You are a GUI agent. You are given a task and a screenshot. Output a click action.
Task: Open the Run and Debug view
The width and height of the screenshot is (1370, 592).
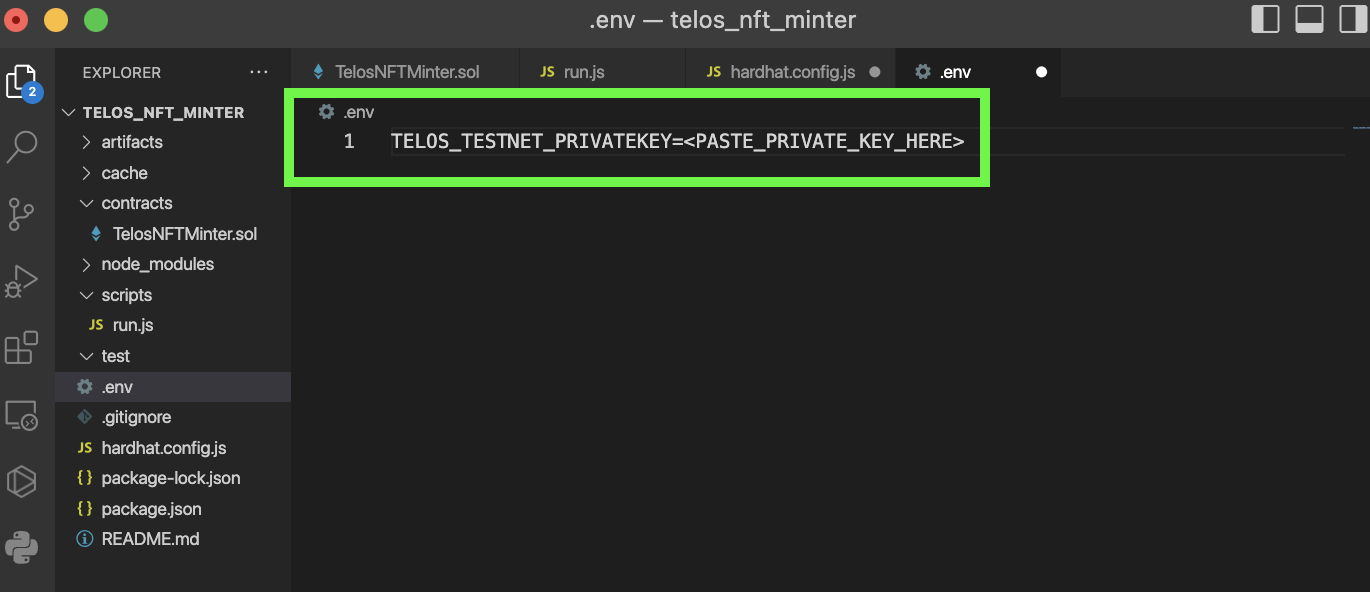point(22,281)
